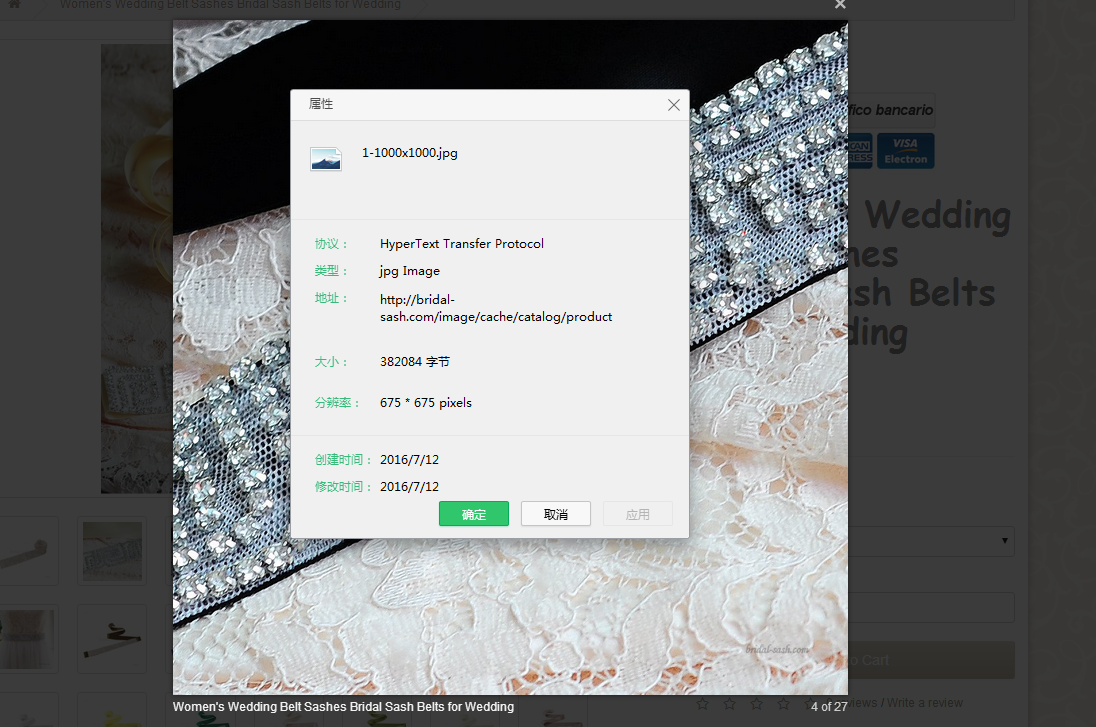The width and height of the screenshot is (1096, 727).
Task: Select the bridal-sash.com image address text
Action: pos(496,308)
